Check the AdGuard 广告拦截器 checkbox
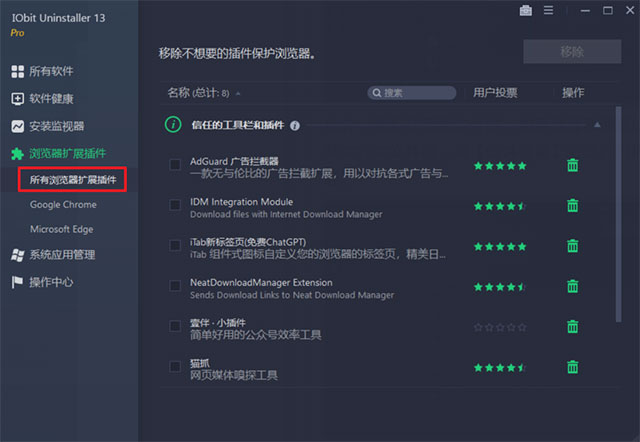The height and width of the screenshot is (442, 640). [175, 164]
